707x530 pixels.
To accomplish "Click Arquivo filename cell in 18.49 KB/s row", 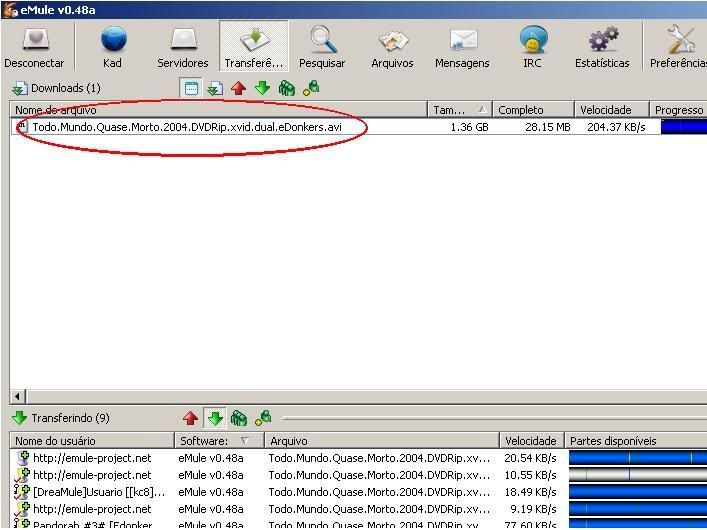I will (379, 492).
